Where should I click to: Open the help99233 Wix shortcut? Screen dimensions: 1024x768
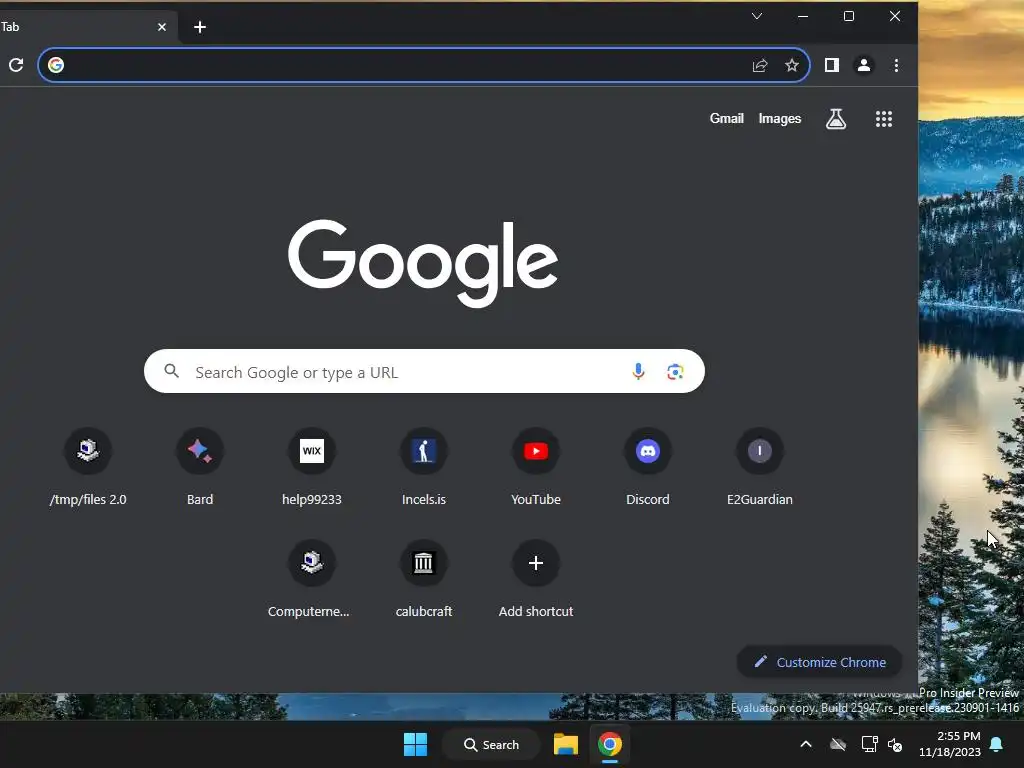[x=312, y=467]
